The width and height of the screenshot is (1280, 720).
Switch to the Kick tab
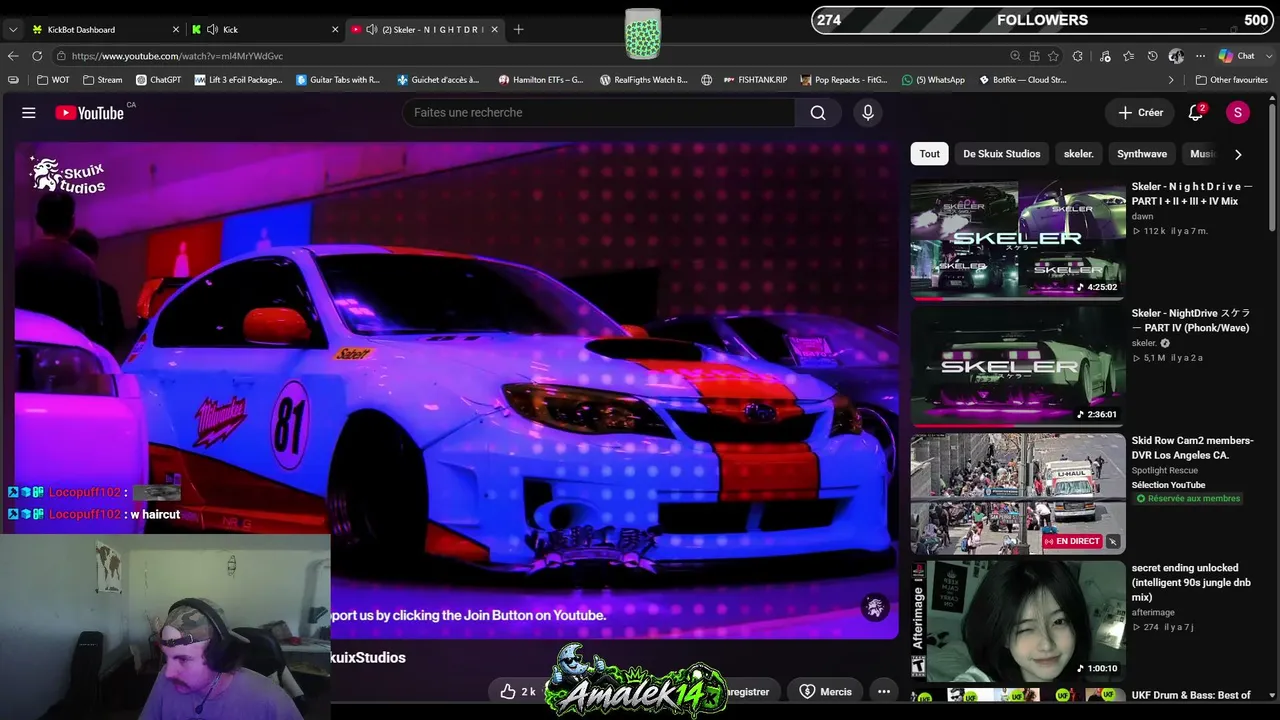(265, 30)
